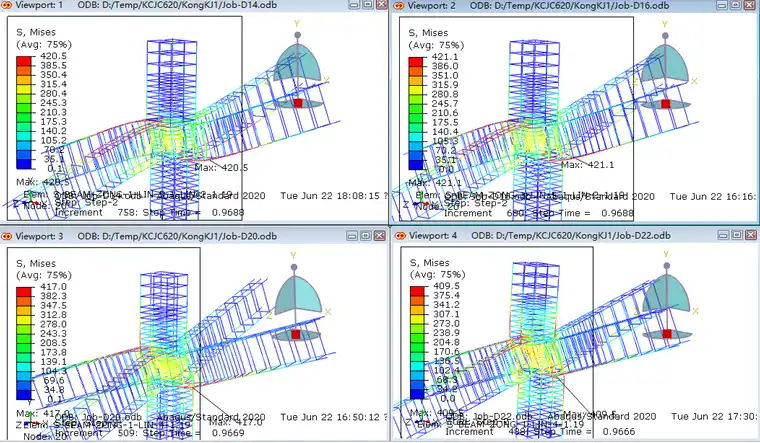
Task: Click the 3D compass dome in Viewport 4
Action: tap(666, 294)
